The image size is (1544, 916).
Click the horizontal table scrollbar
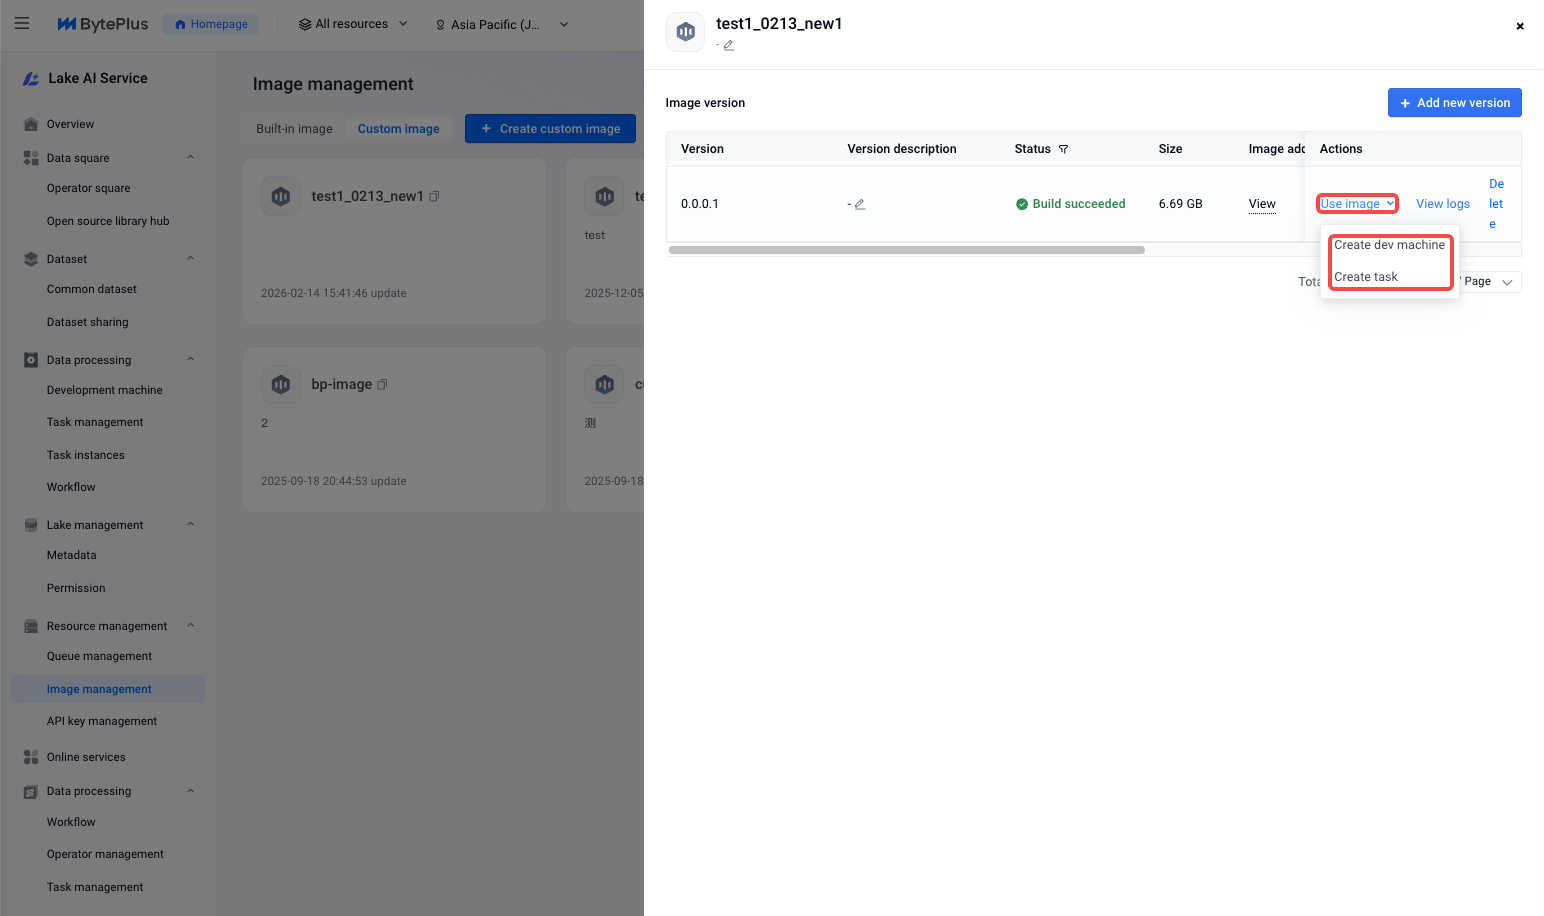[x=906, y=250]
